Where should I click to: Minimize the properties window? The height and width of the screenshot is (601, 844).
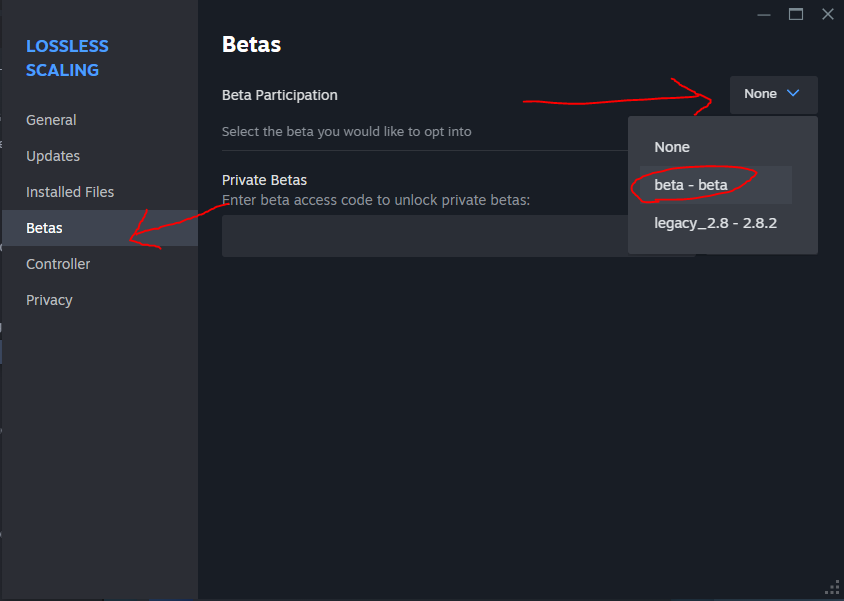pyautogui.click(x=764, y=14)
